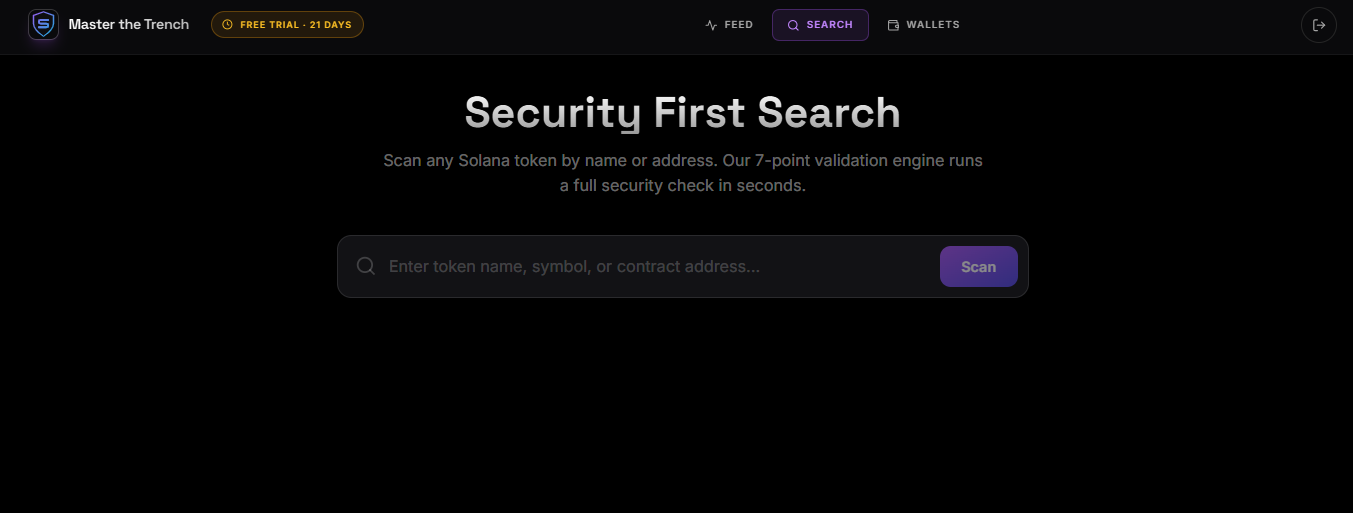Click the clock icon in trial badge
This screenshot has height=513, width=1353.
point(227,25)
